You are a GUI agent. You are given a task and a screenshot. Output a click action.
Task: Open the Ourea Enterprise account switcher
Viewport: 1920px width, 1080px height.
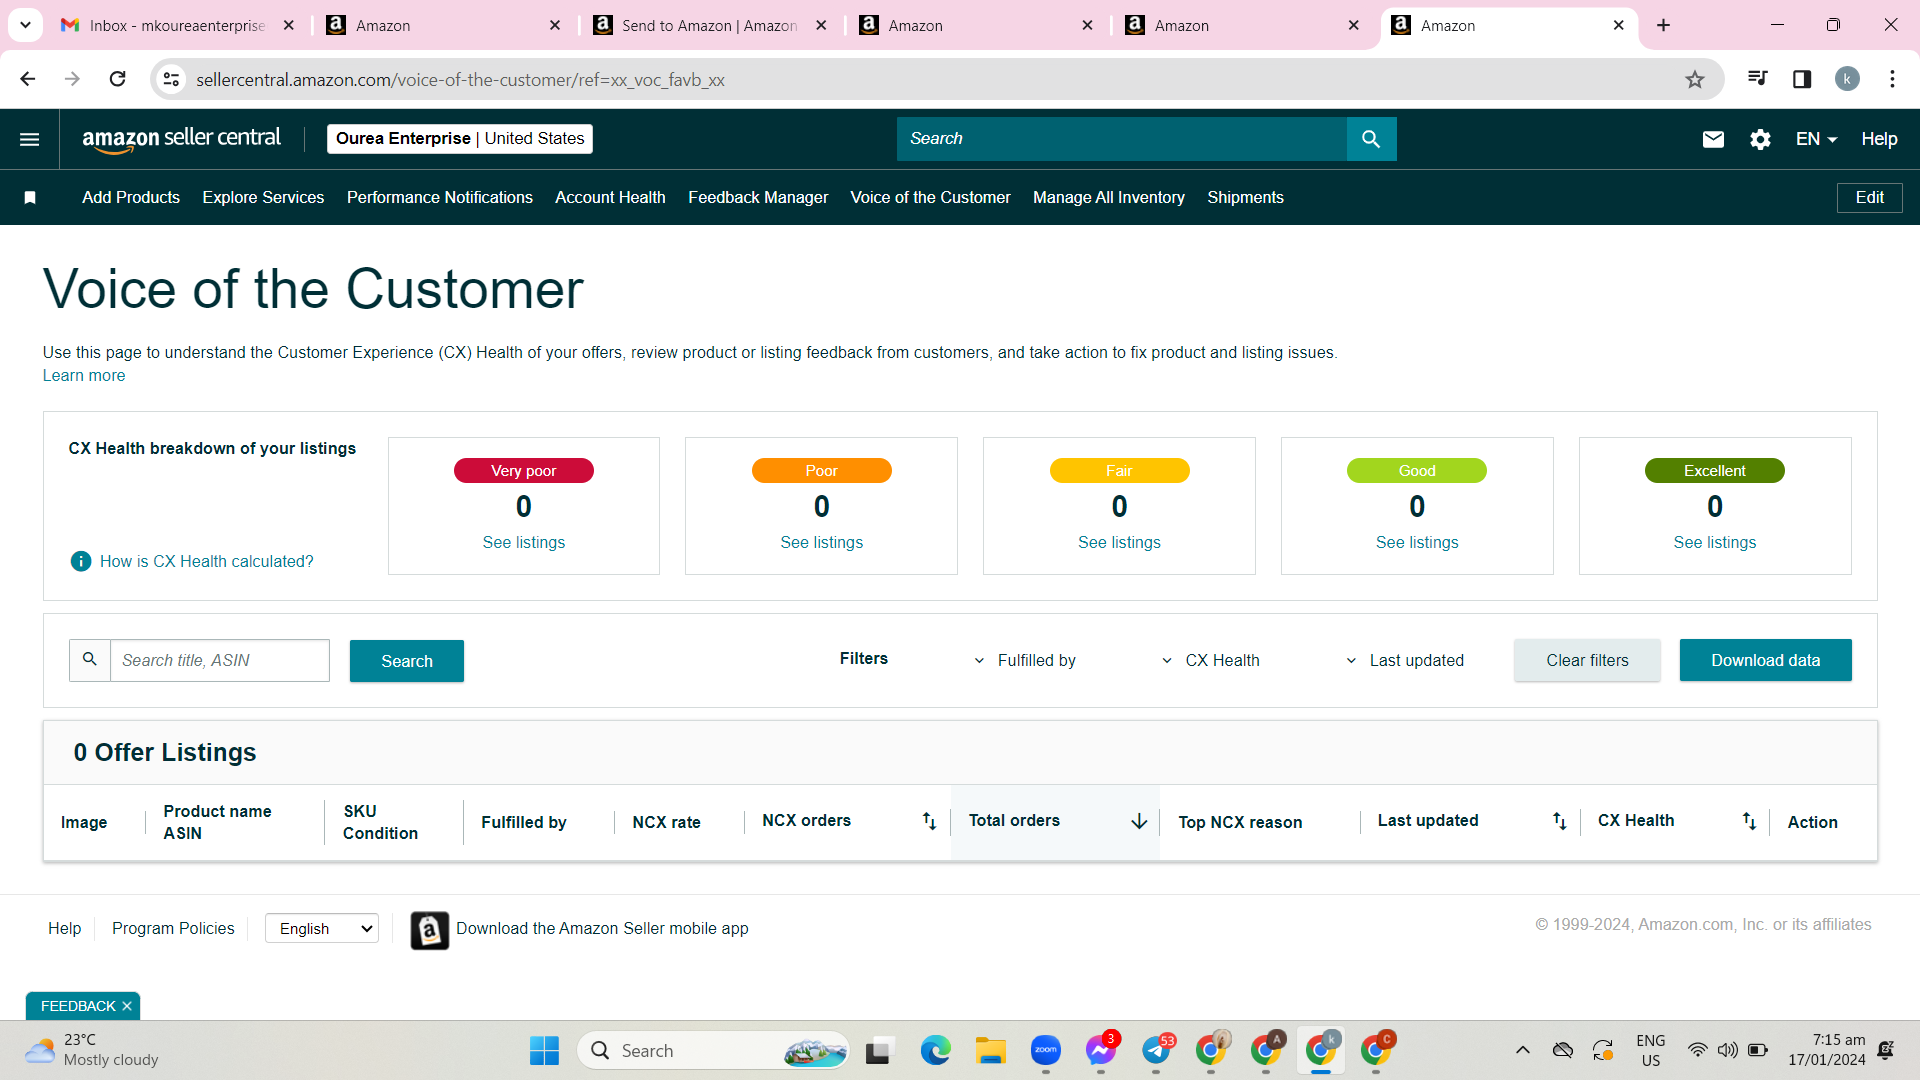(x=460, y=139)
